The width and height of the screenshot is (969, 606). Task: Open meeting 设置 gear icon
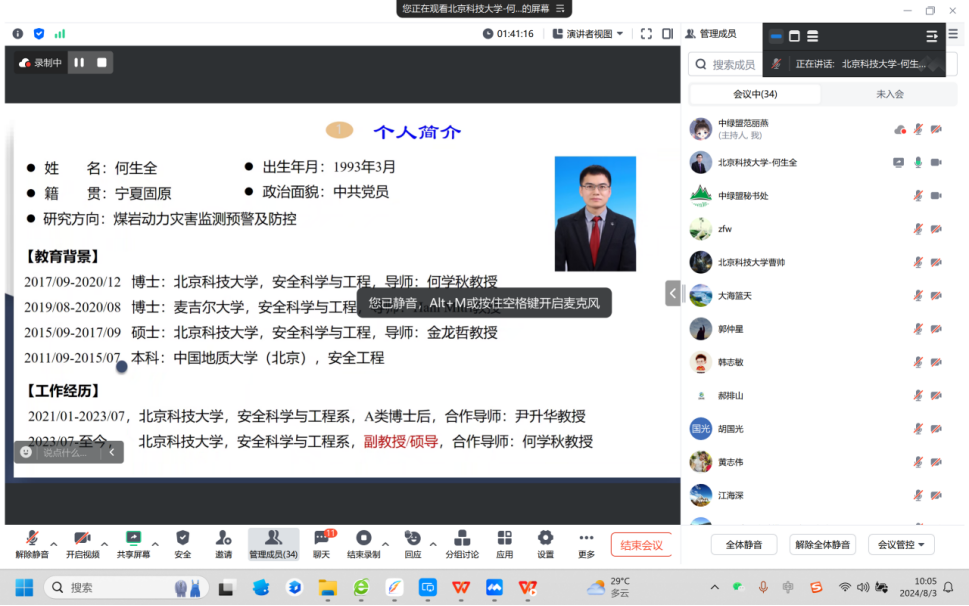pyautogui.click(x=545, y=544)
